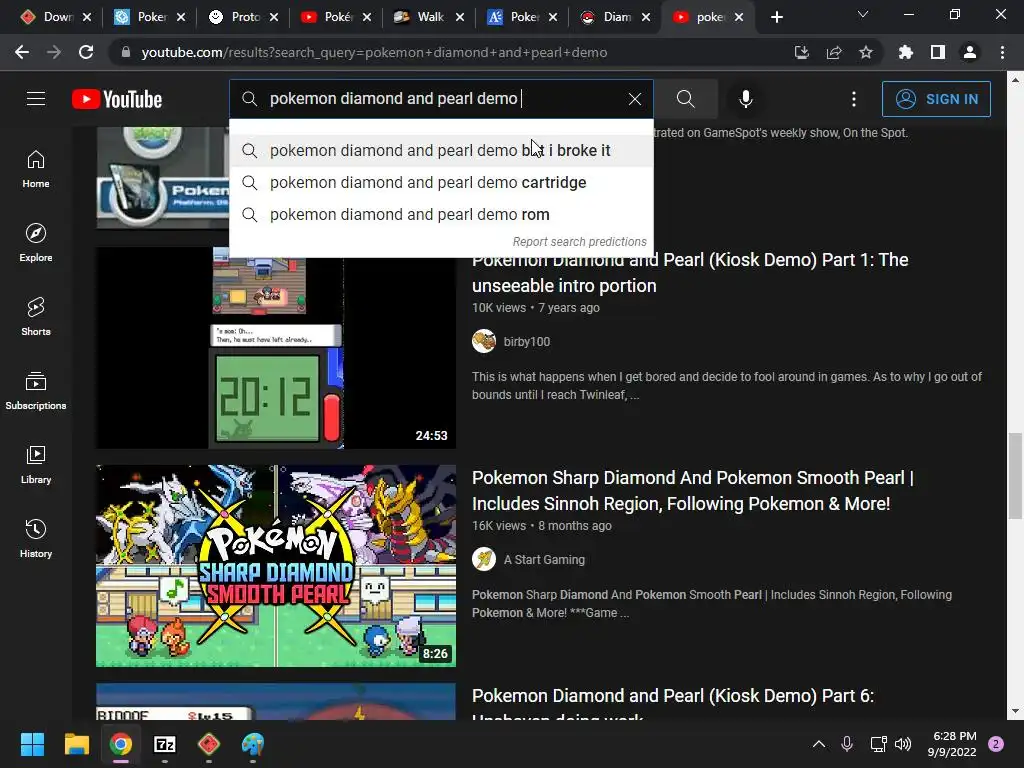Toggle Chrome side panel
The image size is (1024, 768).
pyautogui.click(x=938, y=52)
